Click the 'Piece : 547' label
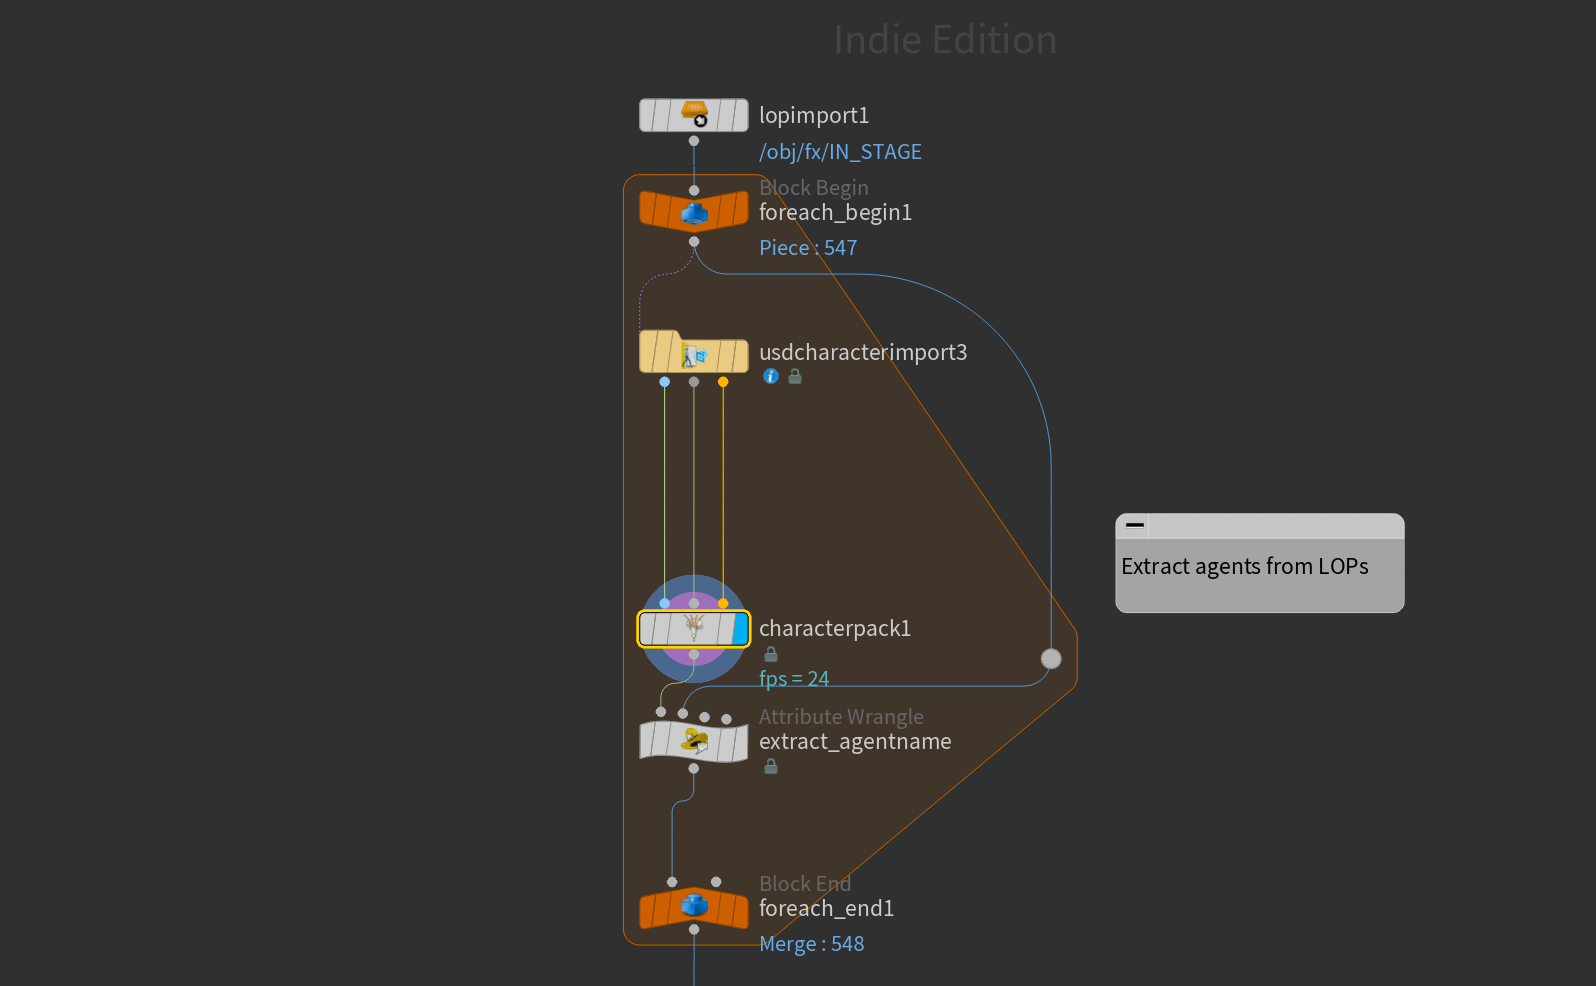The width and height of the screenshot is (1596, 986). (808, 248)
